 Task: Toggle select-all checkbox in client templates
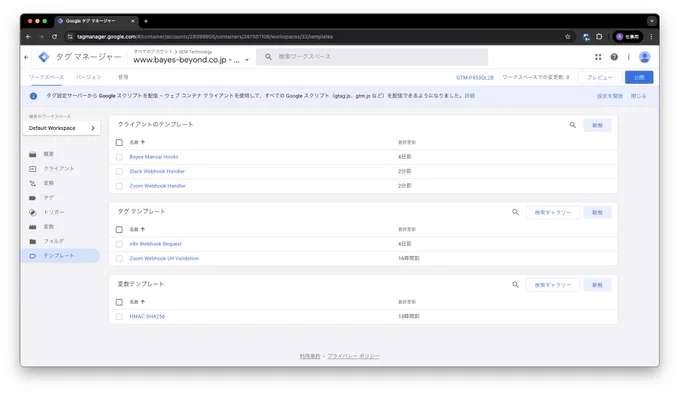click(x=119, y=142)
